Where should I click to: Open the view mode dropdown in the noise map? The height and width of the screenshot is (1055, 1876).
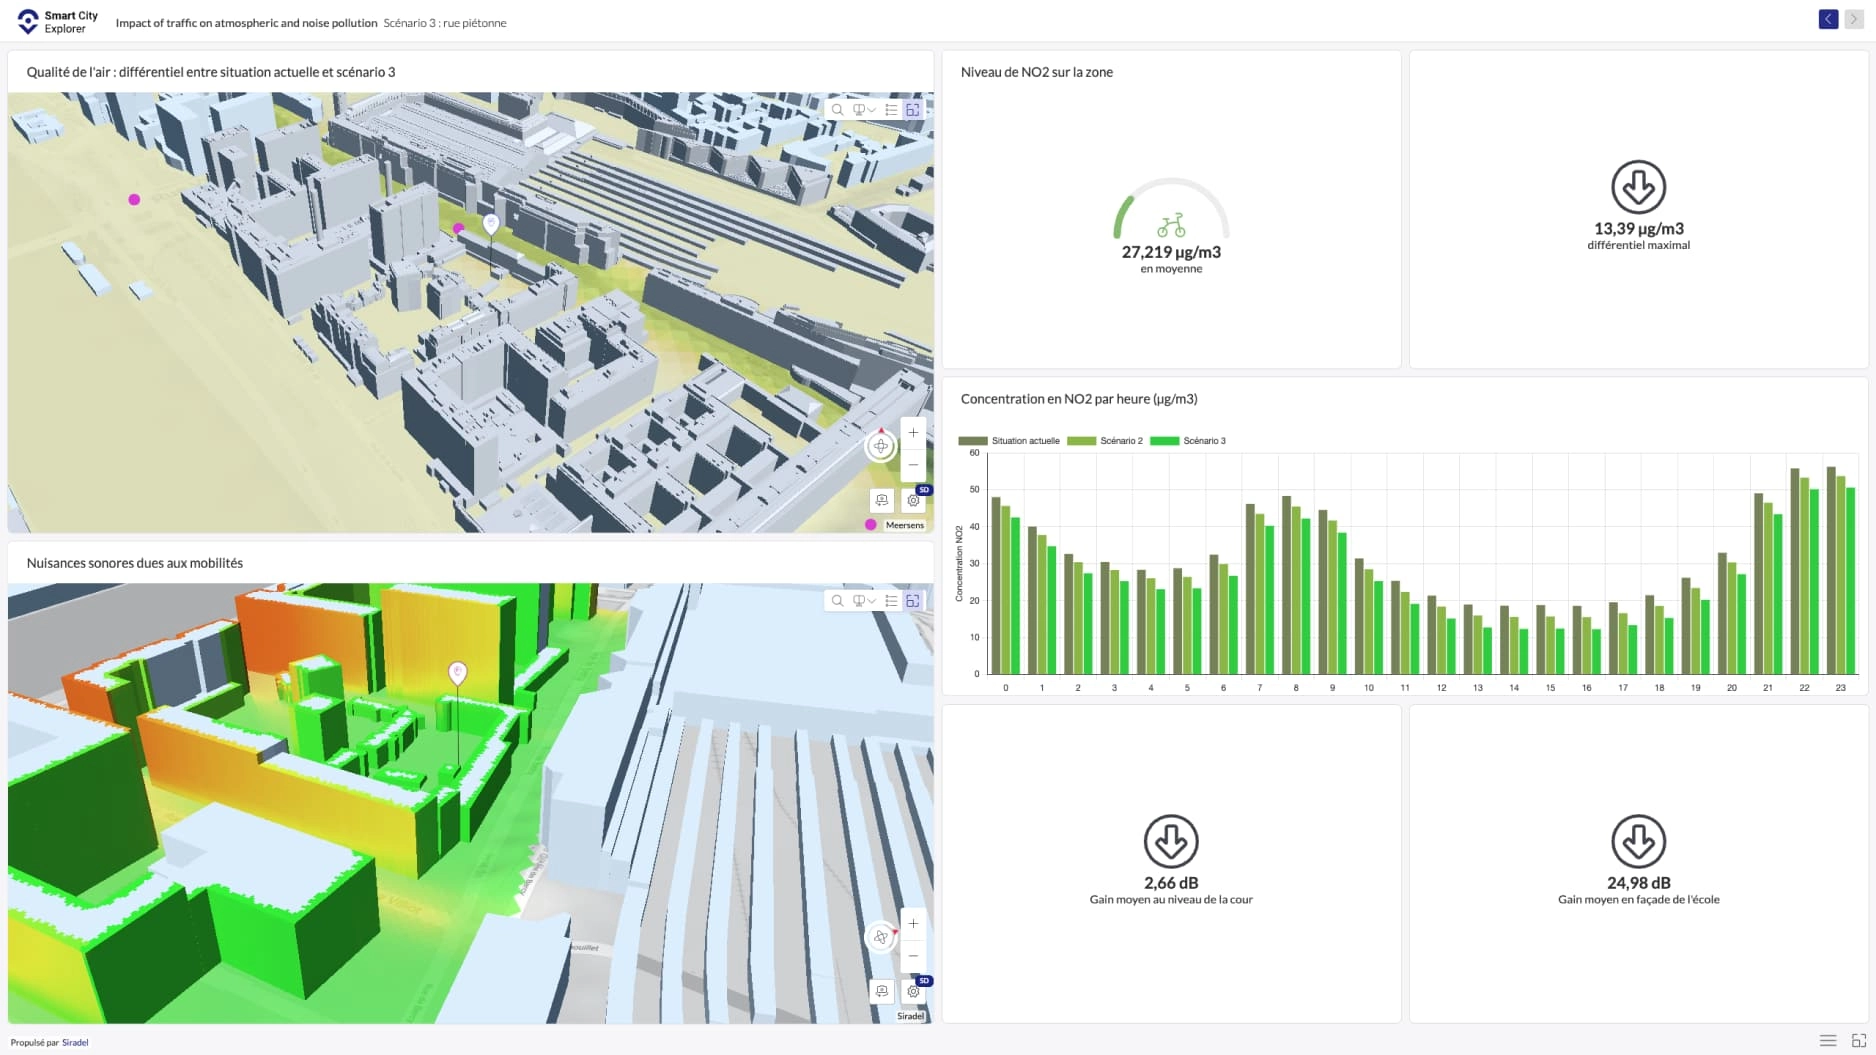[863, 601]
